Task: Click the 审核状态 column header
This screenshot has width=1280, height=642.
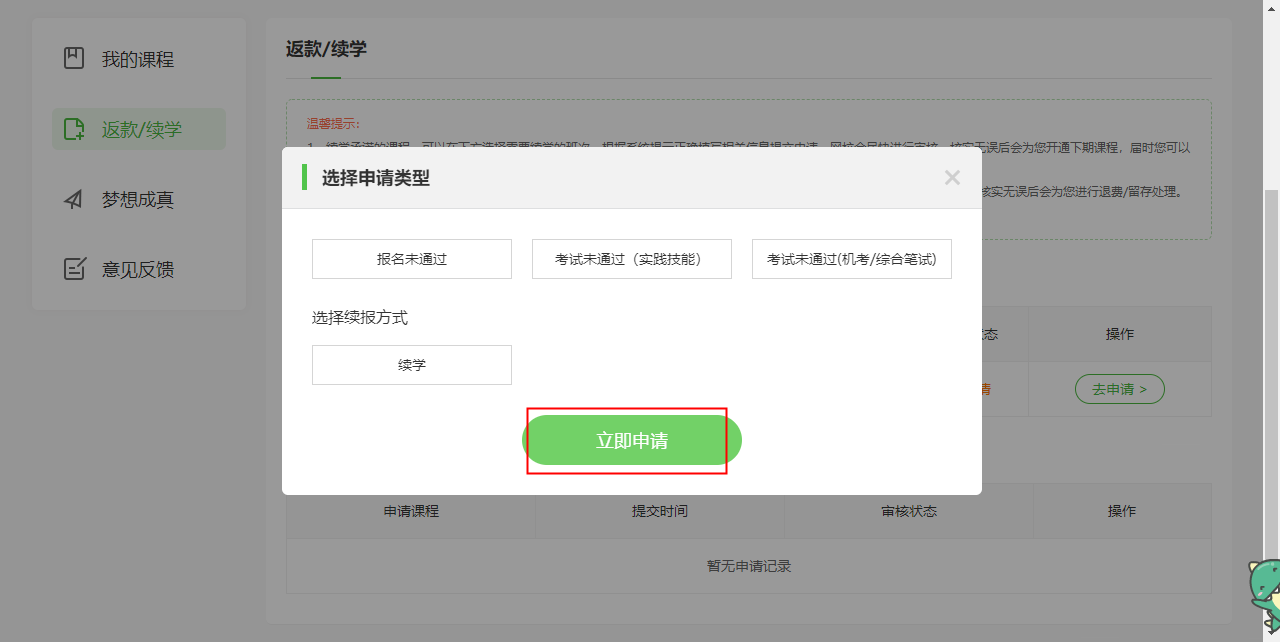Action: 909,511
